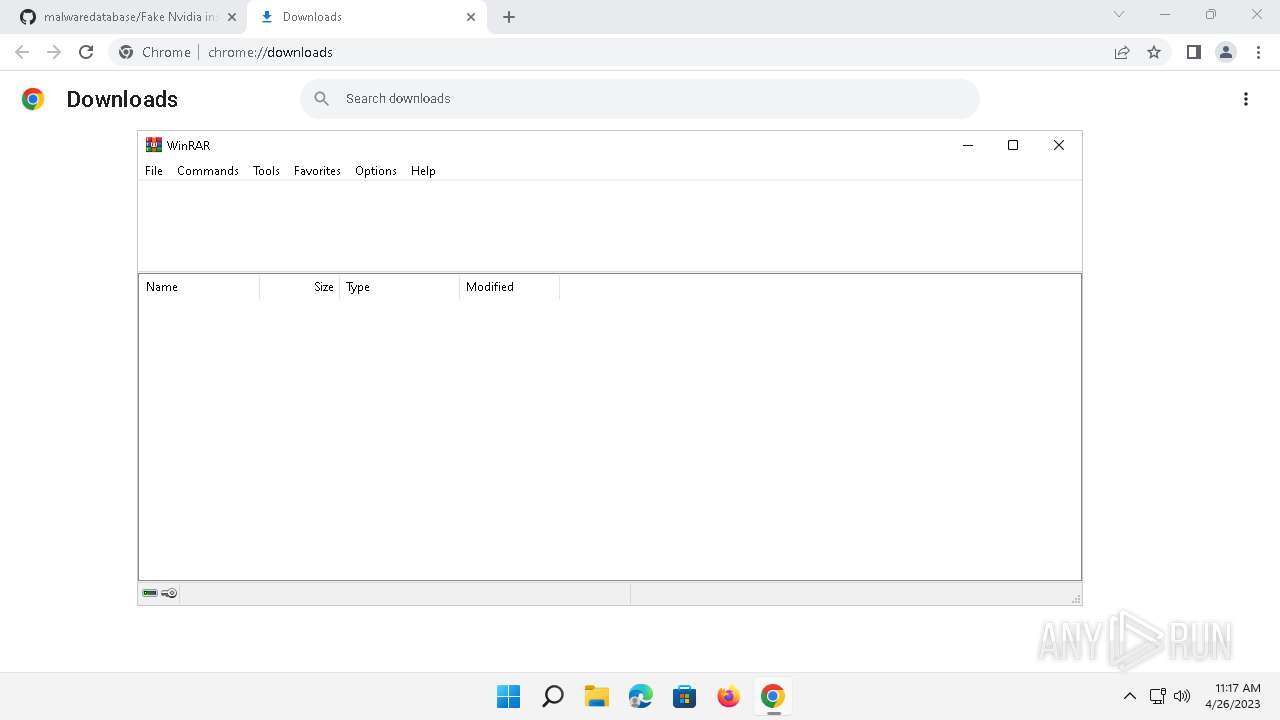Close the Downloads tab

(x=471, y=17)
